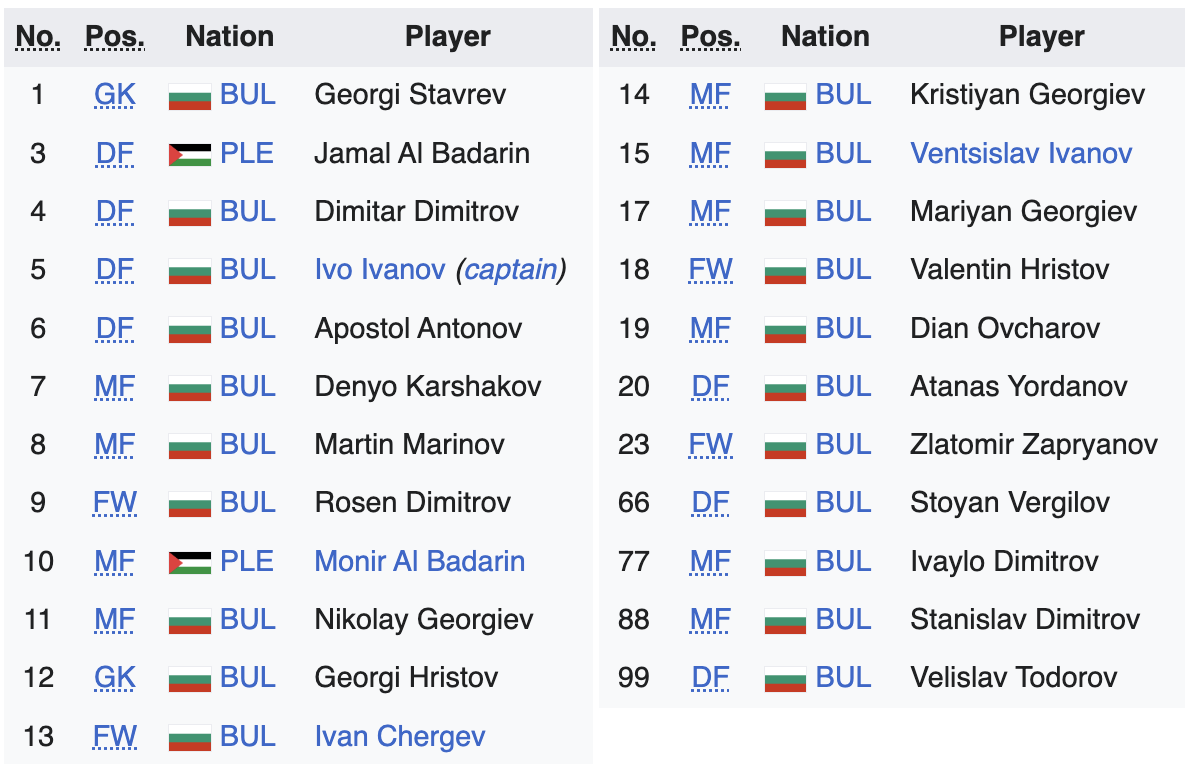Click the Palestine flag beside Jamal Al Badarin
Image resolution: width=1186 pixels, height=764 pixels.
click(189, 154)
